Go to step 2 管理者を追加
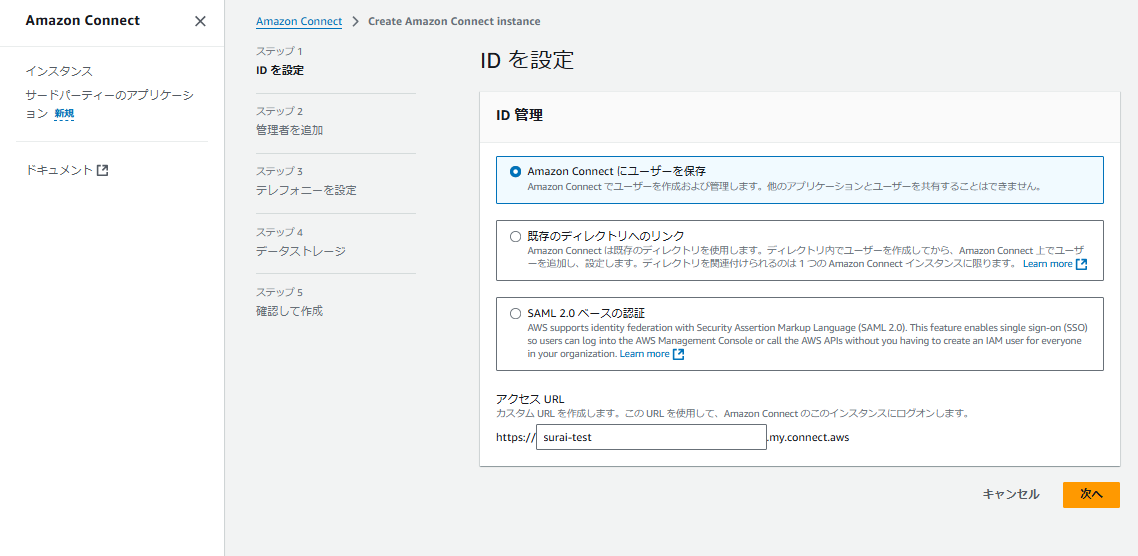The width and height of the screenshot is (1138, 556). 290,131
